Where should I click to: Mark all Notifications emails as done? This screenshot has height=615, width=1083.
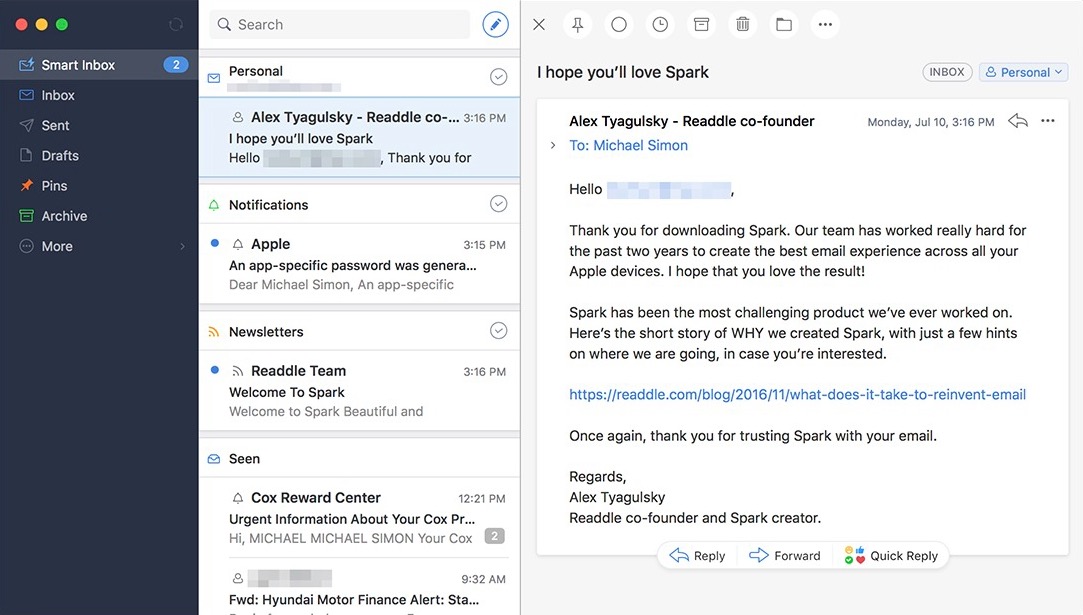499,204
